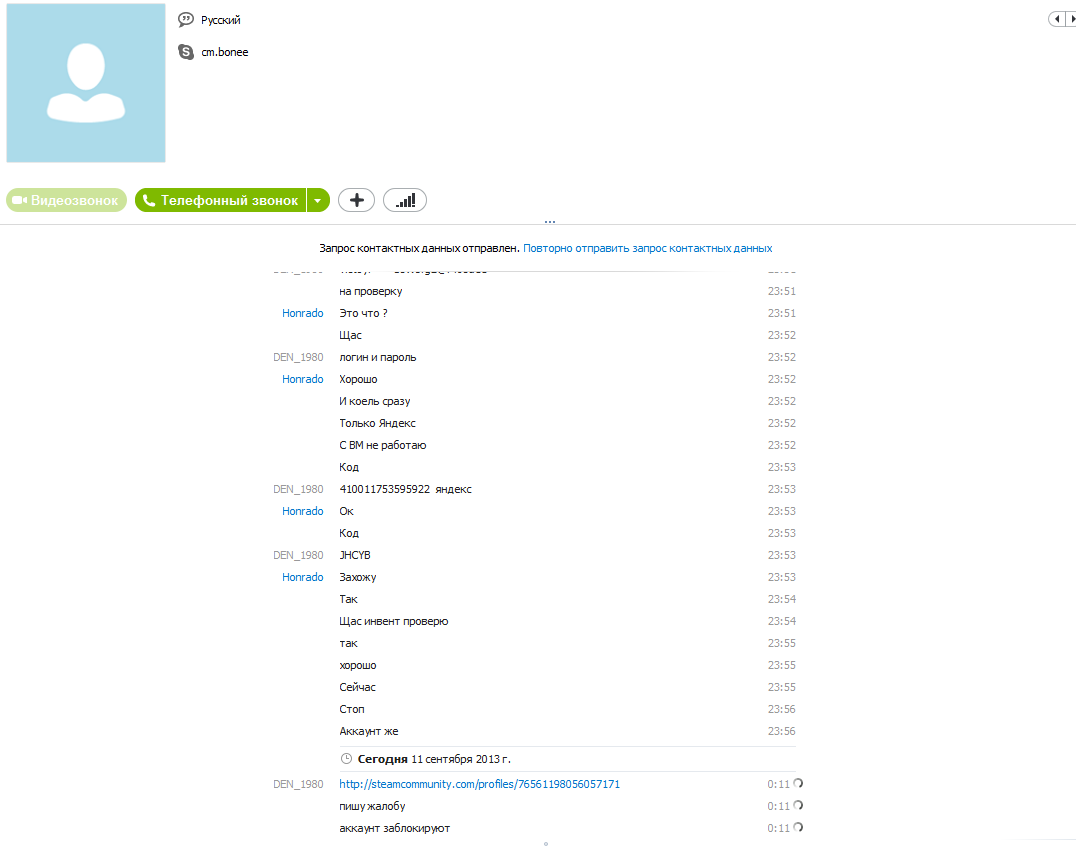Click the DEN_1980 name beside логин и пароль
1076x847 pixels.
[x=298, y=357]
